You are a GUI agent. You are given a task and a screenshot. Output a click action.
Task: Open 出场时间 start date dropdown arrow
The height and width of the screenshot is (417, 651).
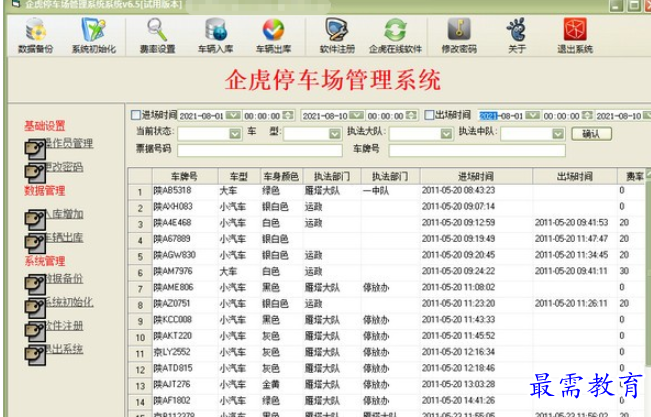532,115
